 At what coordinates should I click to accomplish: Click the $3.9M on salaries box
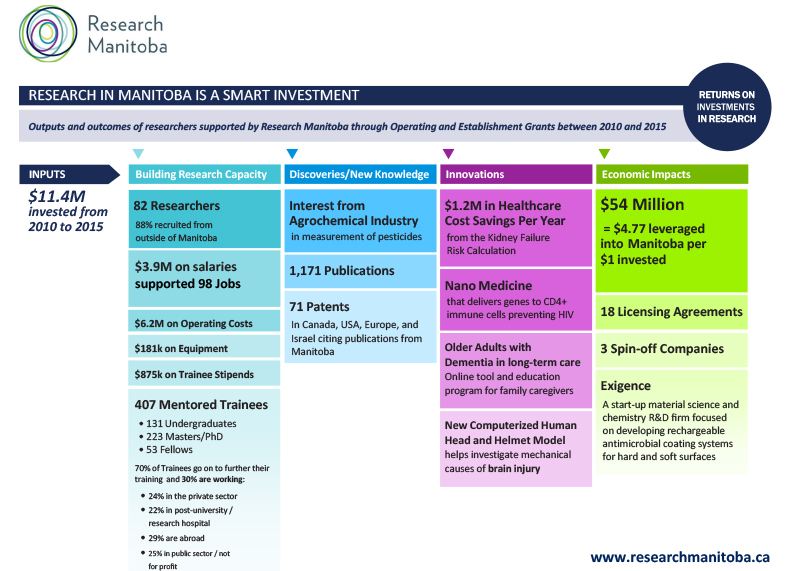pos(204,278)
